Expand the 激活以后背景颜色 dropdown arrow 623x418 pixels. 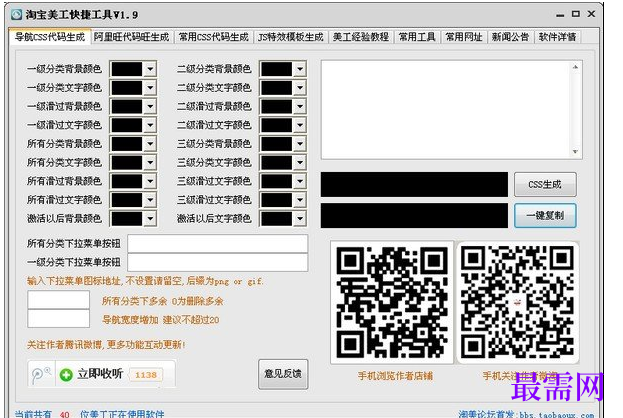click(x=150, y=218)
